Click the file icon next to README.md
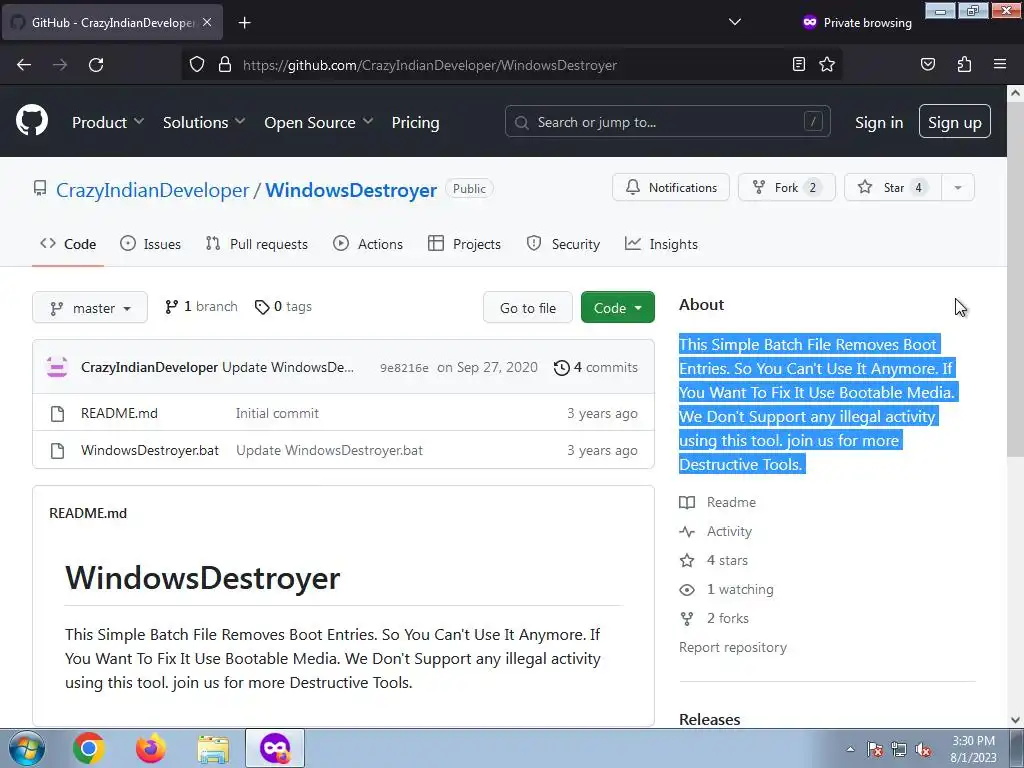This screenshot has width=1024, height=768. pos(57,413)
